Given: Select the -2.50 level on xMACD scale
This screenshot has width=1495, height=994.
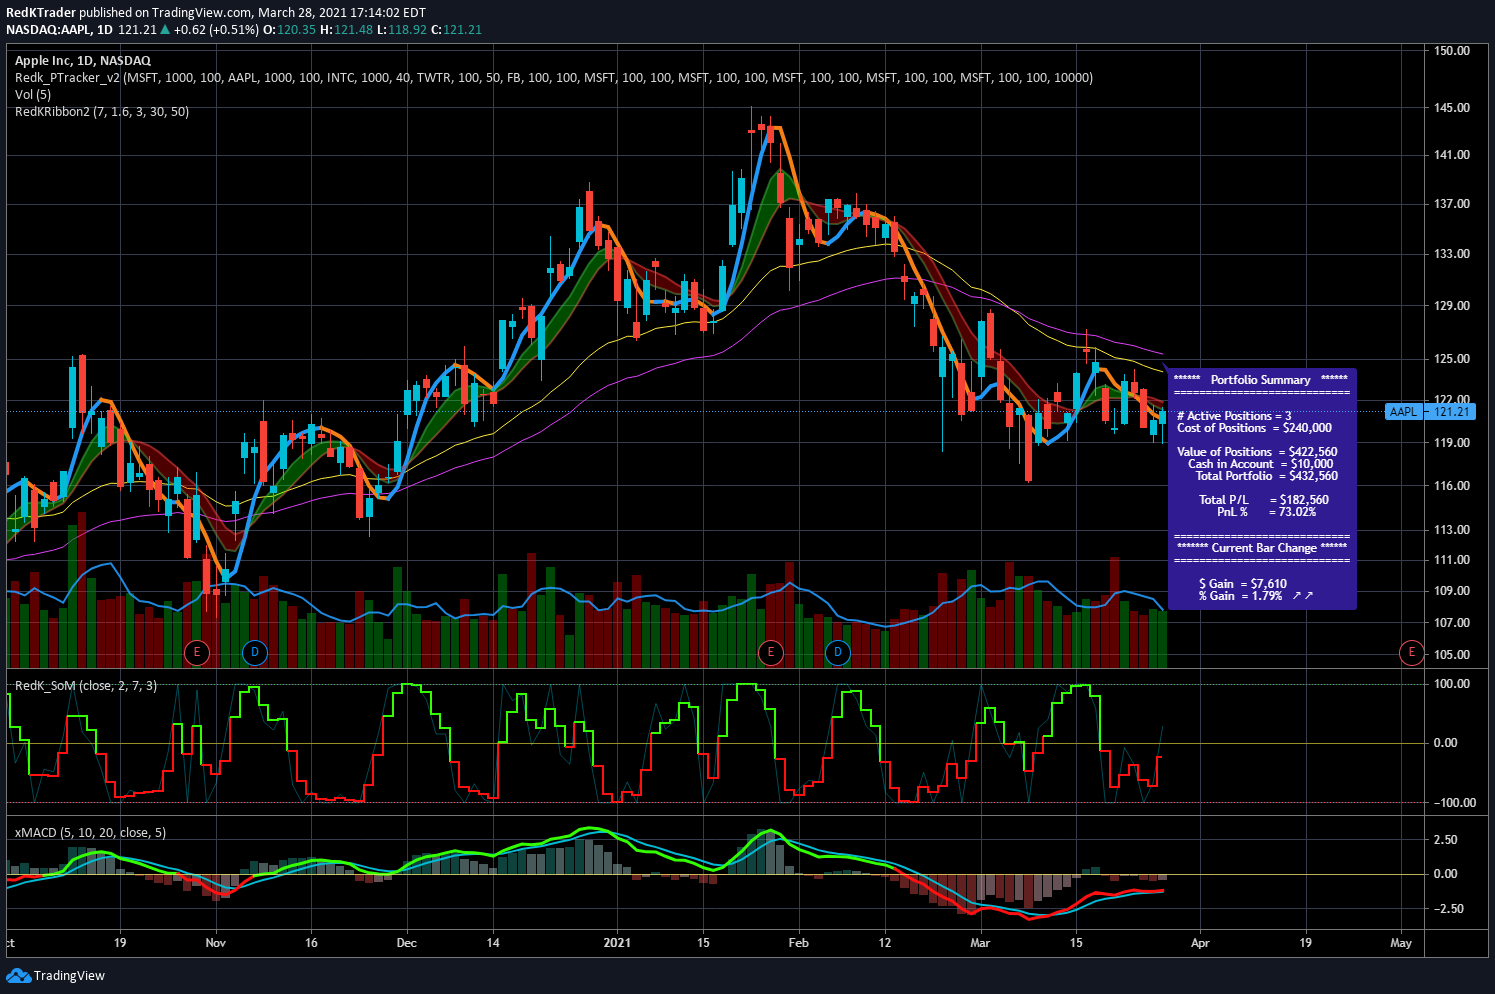Looking at the screenshot, I should pos(1448,909).
